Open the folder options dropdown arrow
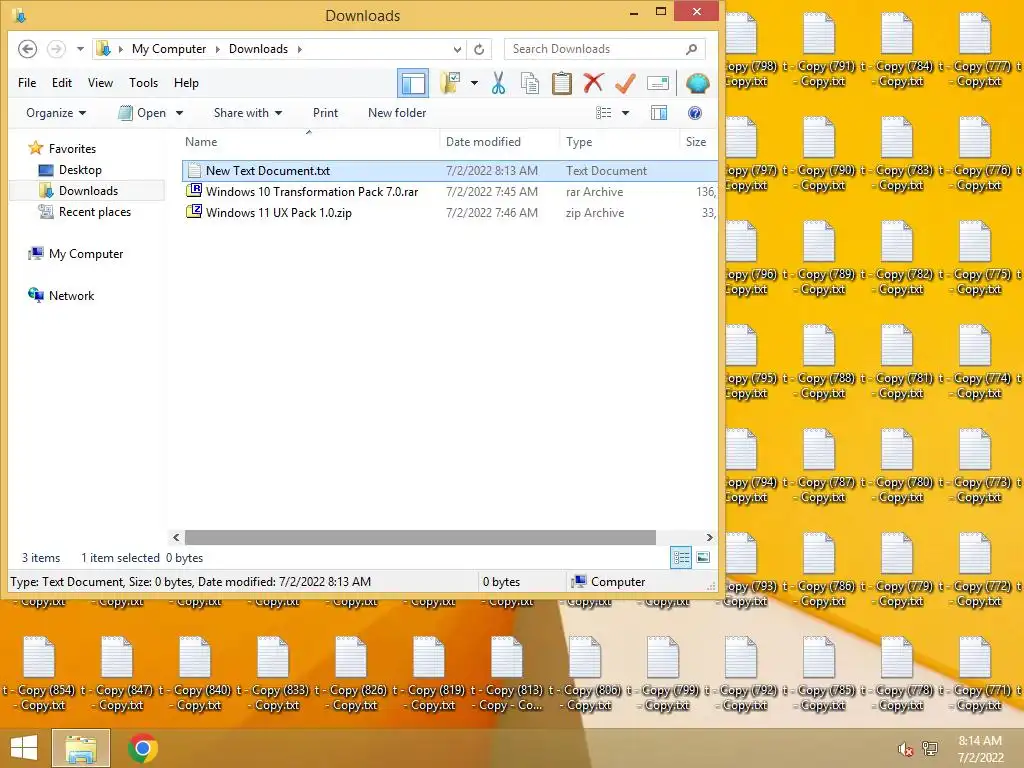This screenshot has height=768, width=1024. point(474,83)
